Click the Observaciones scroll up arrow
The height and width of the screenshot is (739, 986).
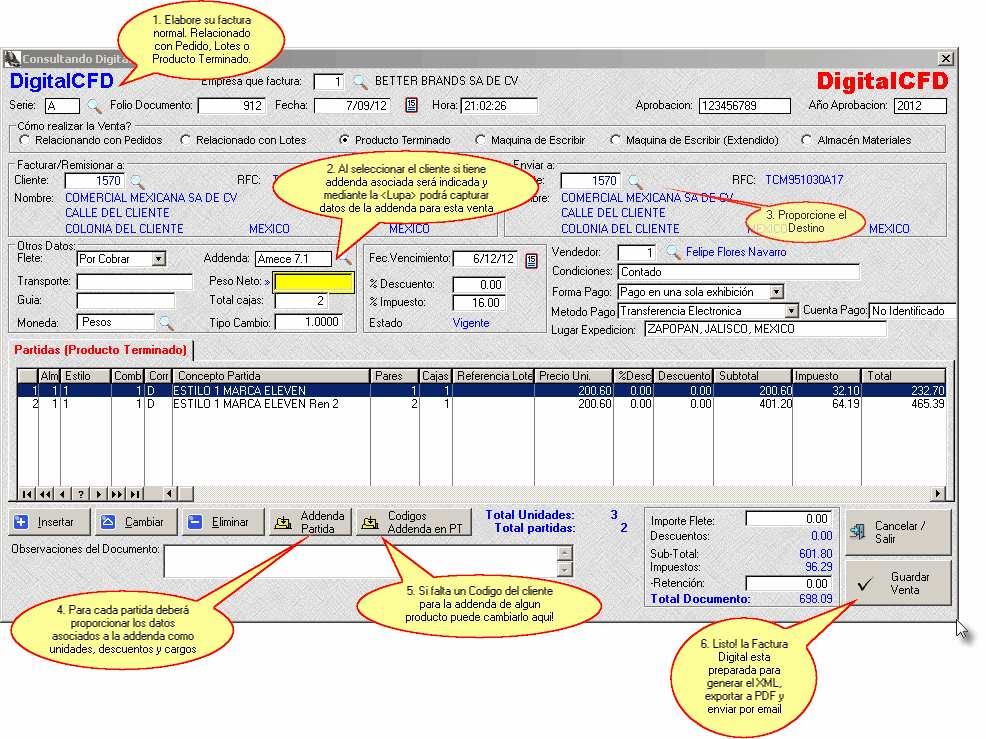[x=565, y=553]
